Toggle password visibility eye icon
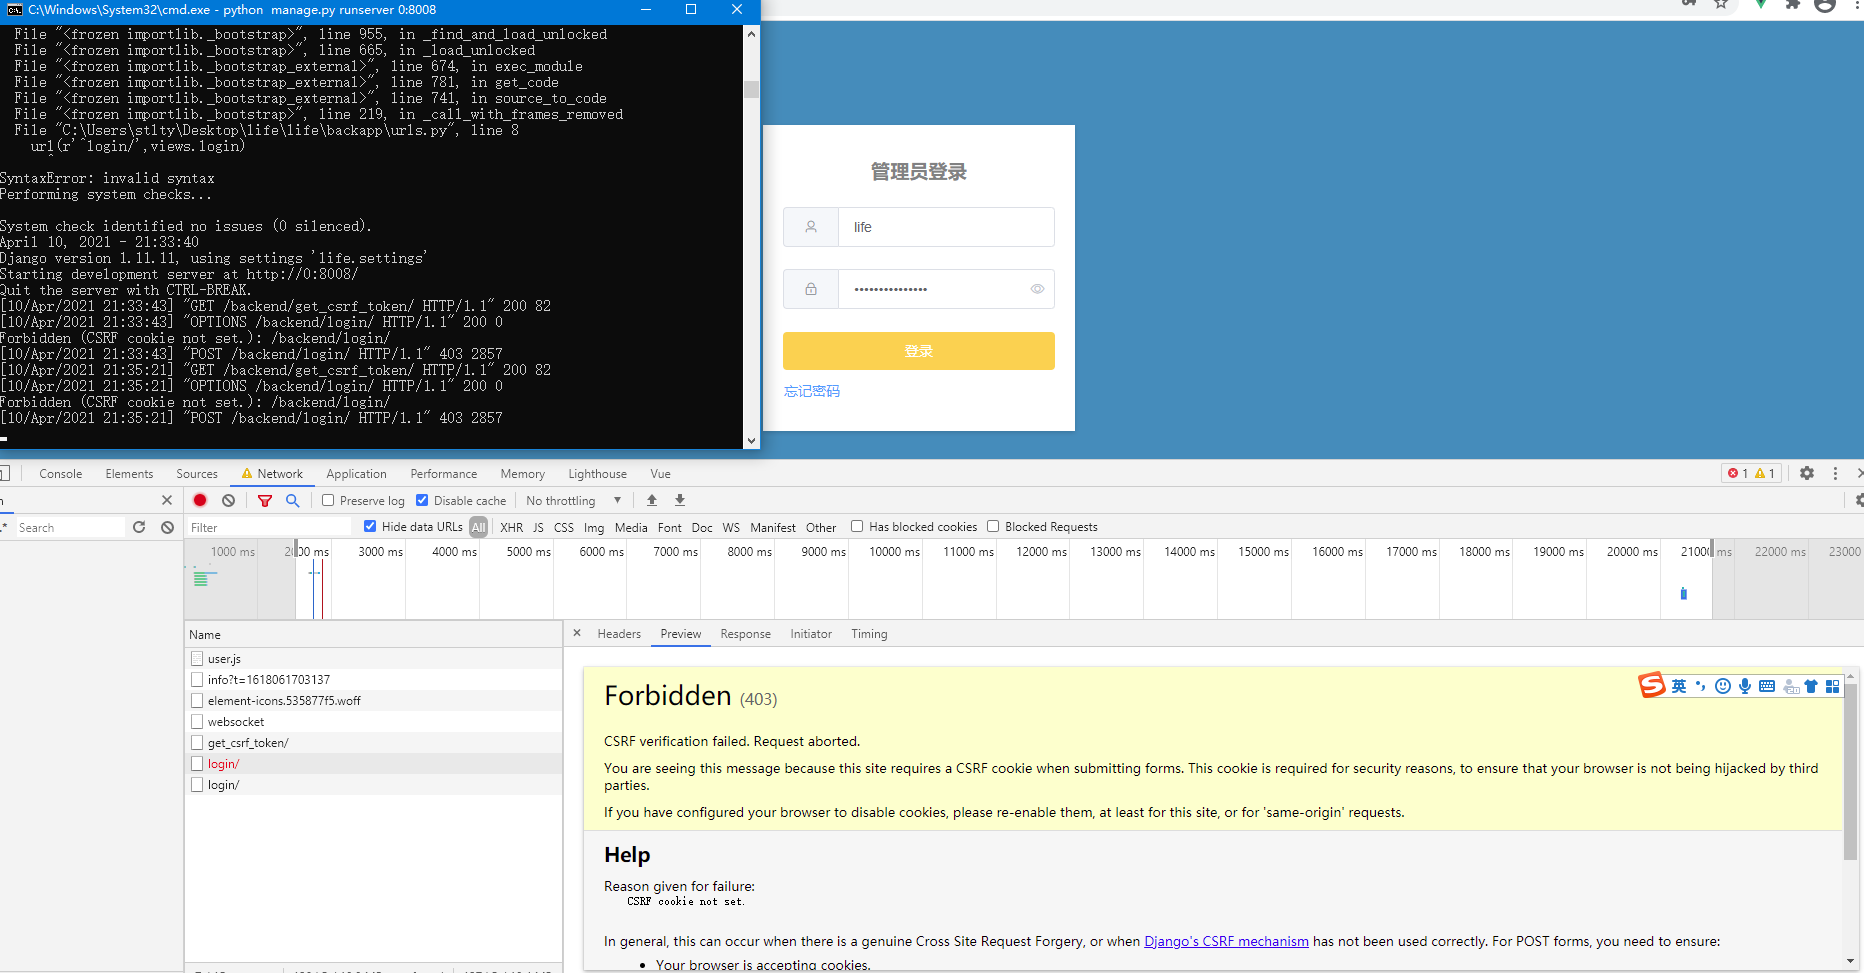 click(x=1037, y=289)
